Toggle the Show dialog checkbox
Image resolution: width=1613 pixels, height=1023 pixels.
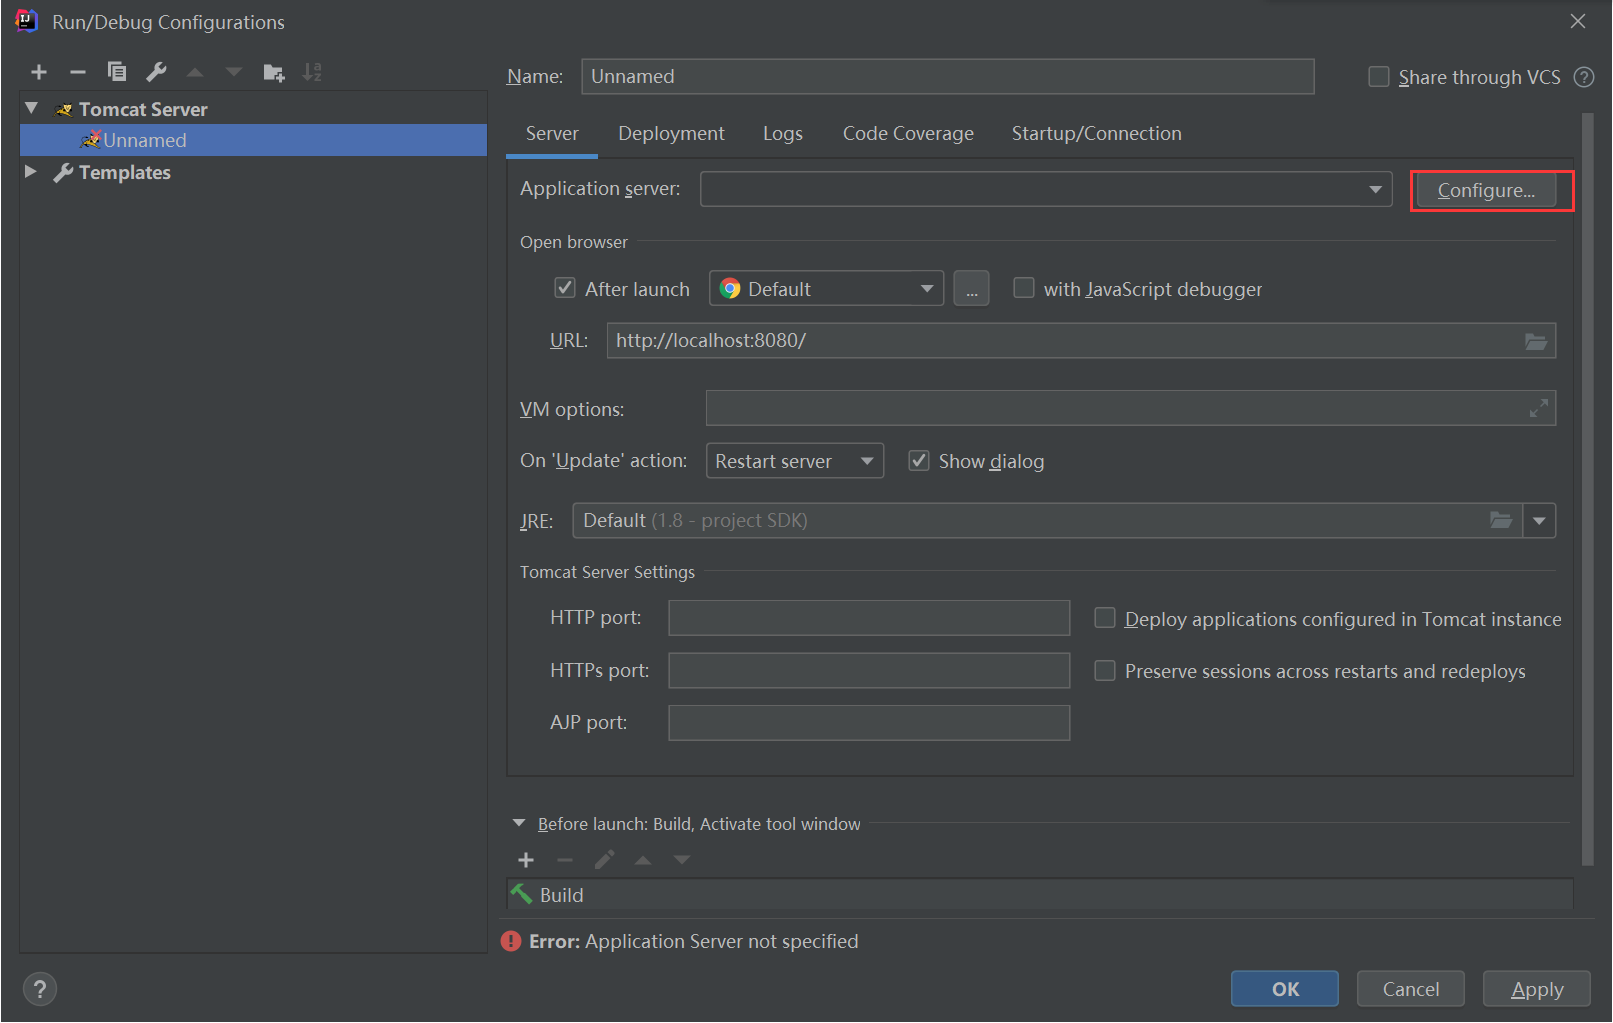(x=919, y=460)
